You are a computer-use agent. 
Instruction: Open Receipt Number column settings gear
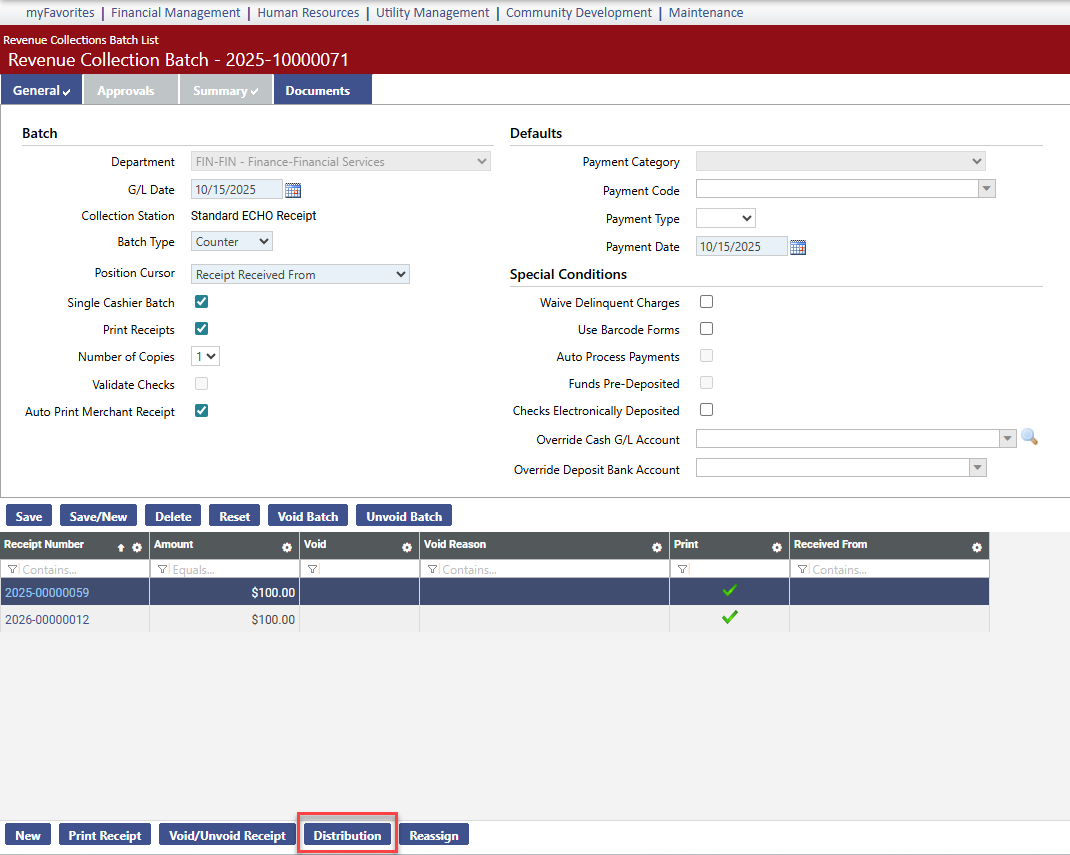(x=137, y=548)
